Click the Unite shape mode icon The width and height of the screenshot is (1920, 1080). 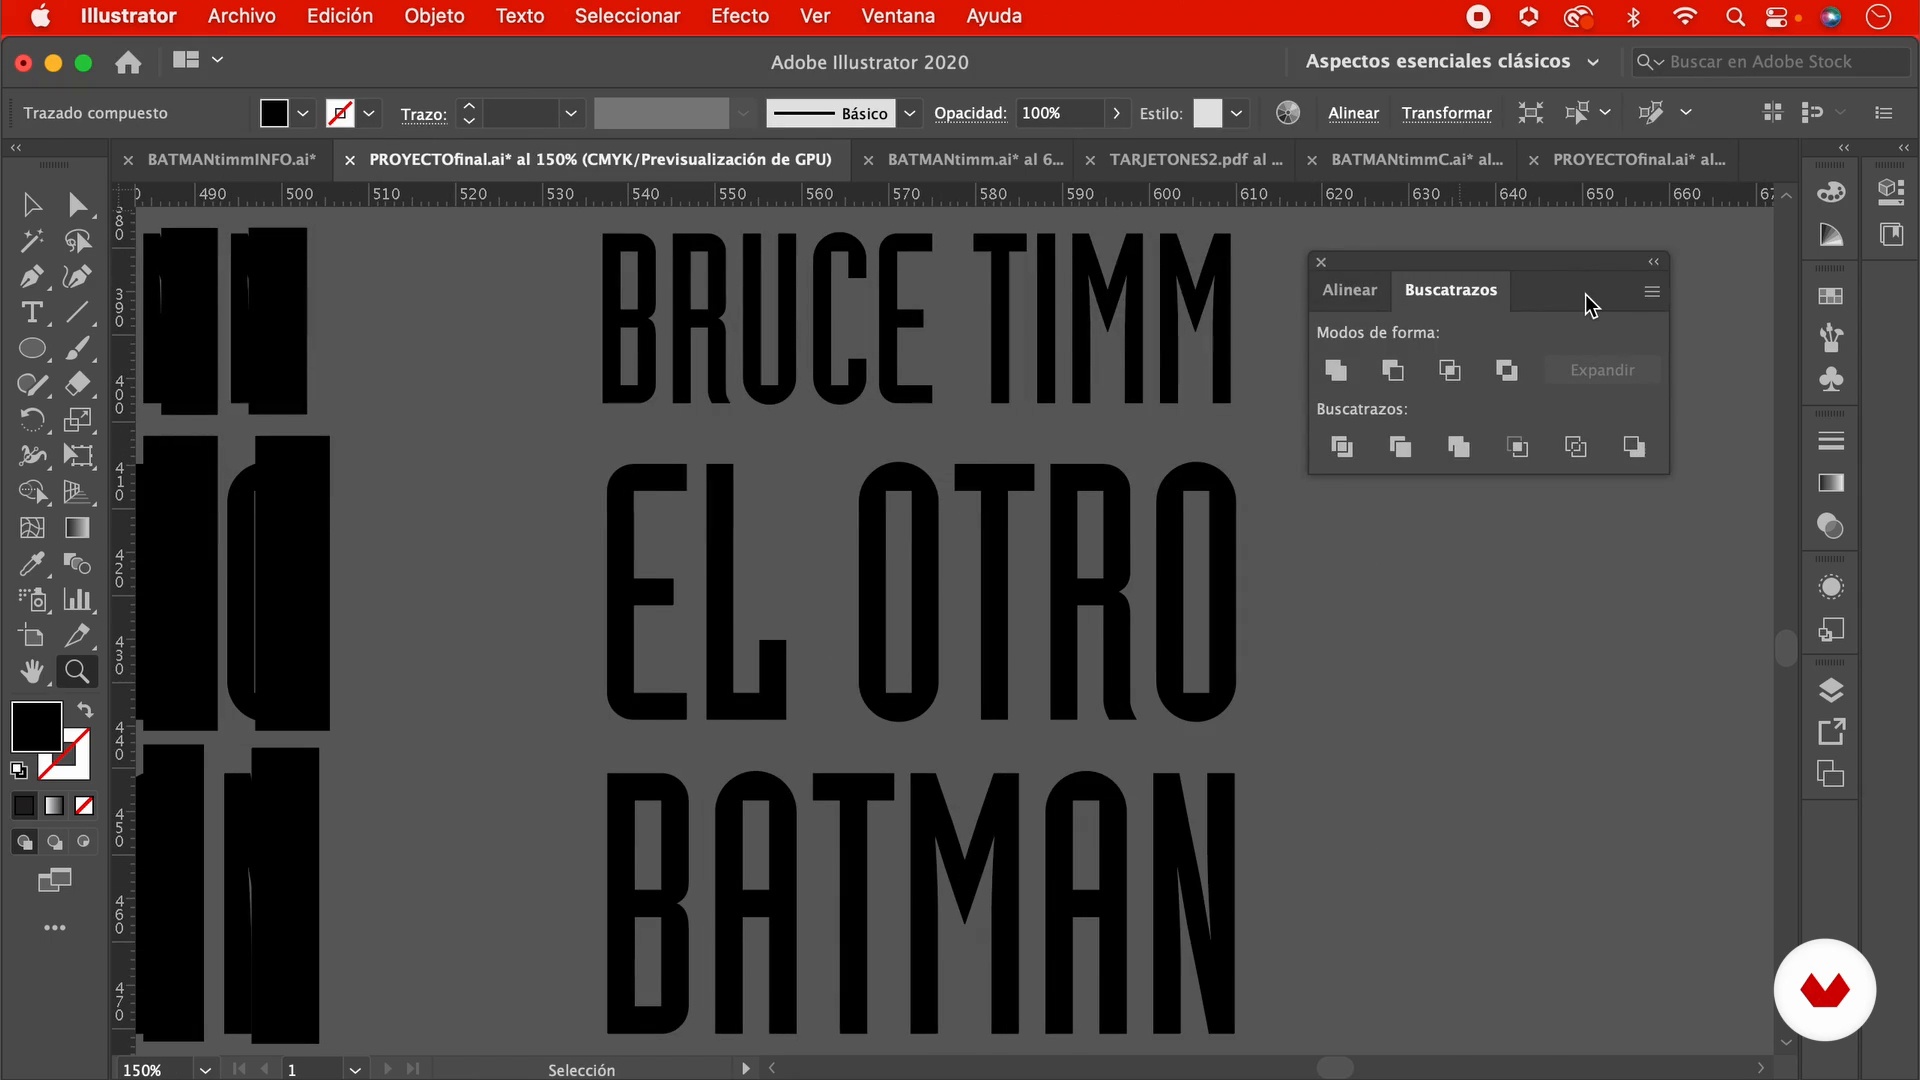pyautogui.click(x=1336, y=371)
